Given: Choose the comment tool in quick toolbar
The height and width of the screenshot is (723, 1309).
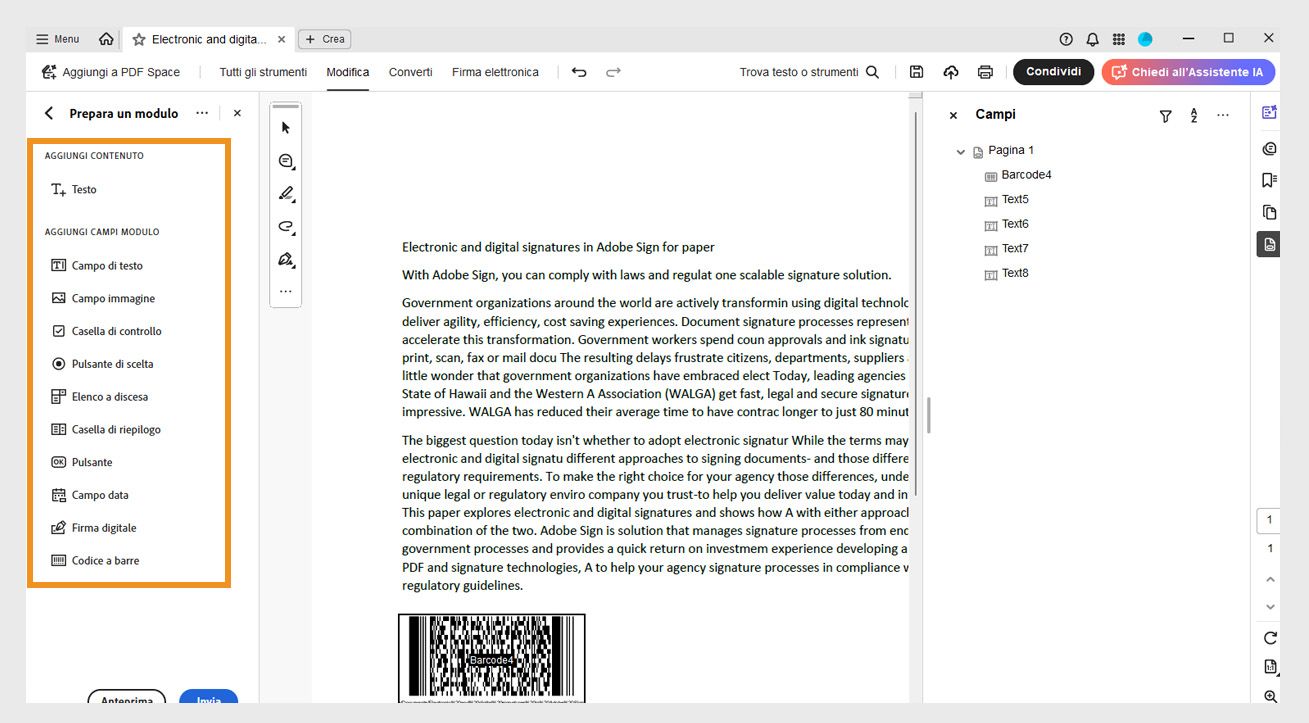Looking at the screenshot, I should [x=286, y=161].
